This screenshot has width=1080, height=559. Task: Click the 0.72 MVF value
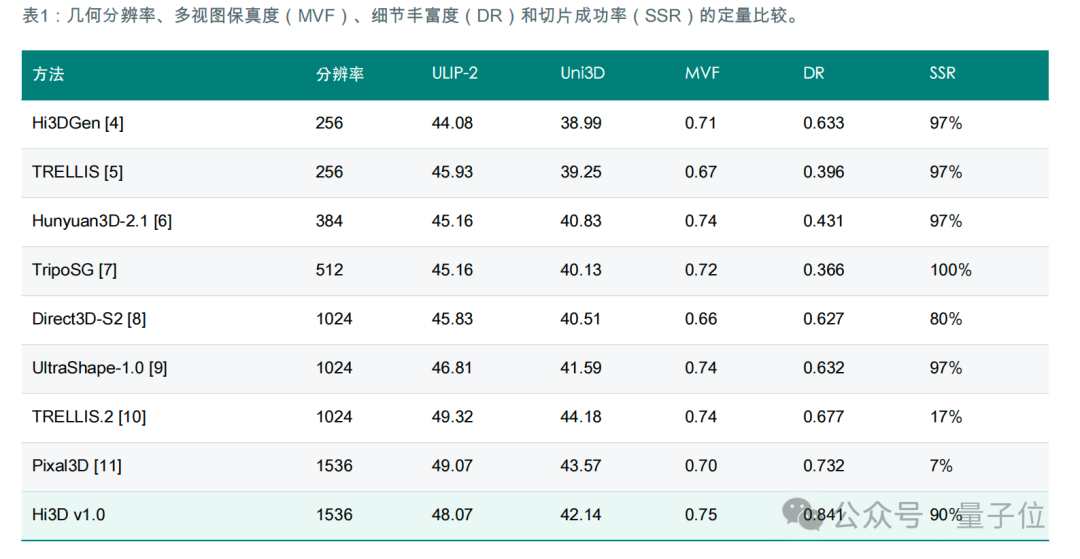(700, 270)
